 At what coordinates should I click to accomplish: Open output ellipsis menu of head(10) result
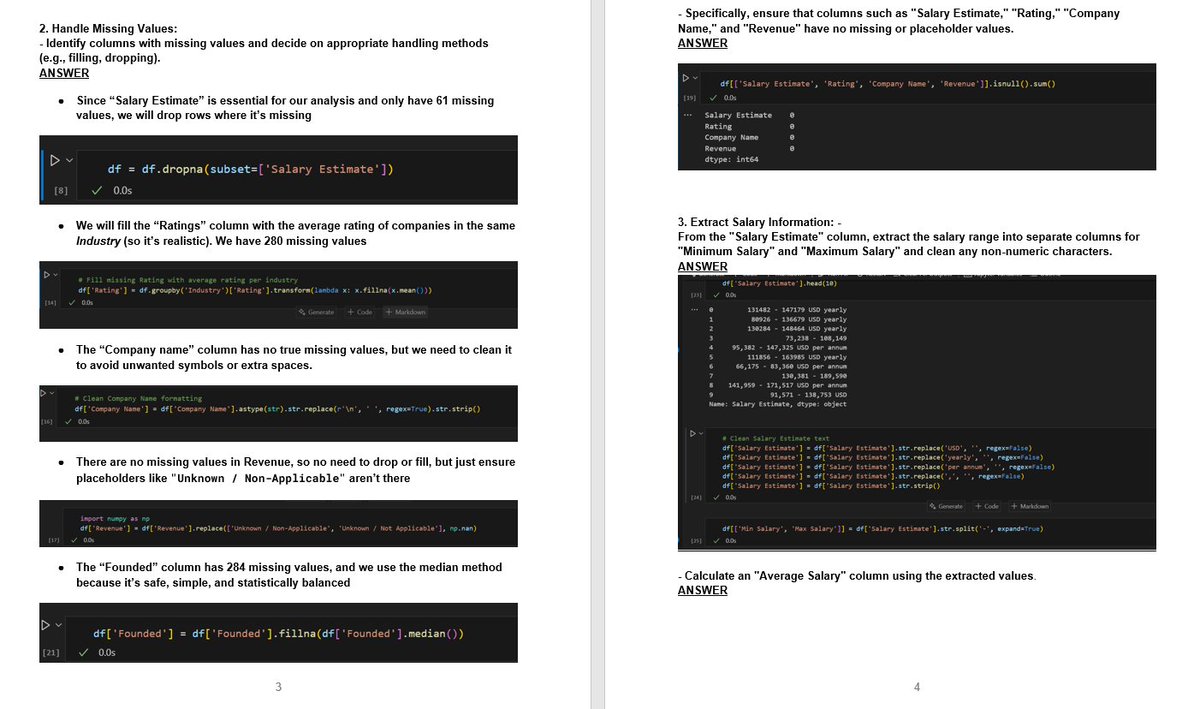pyautogui.click(x=697, y=308)
